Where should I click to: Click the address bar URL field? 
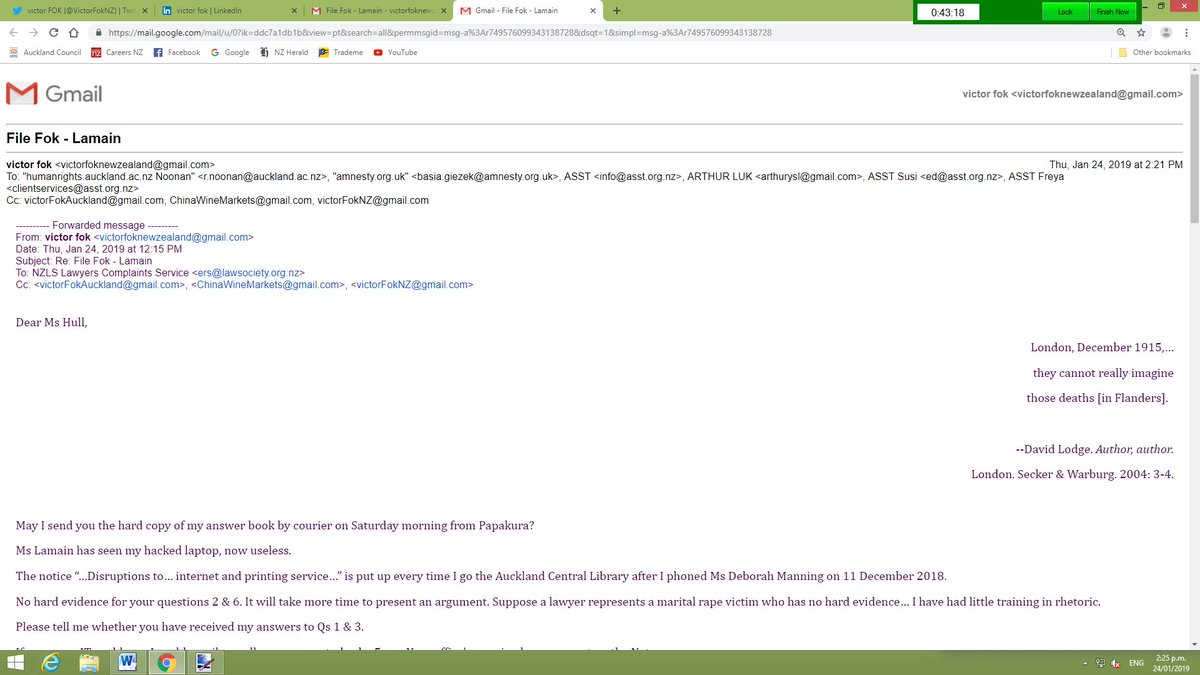point(600,32)
